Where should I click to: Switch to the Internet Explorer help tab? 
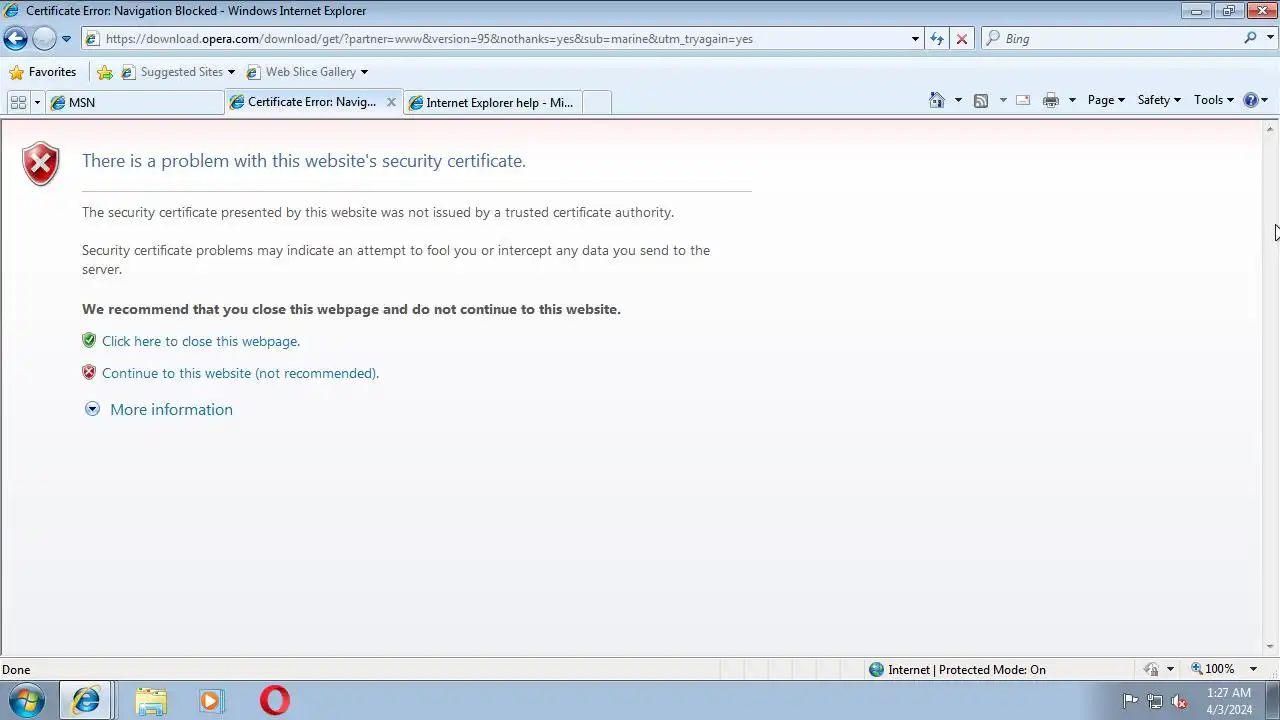click(x=491, y=102)
